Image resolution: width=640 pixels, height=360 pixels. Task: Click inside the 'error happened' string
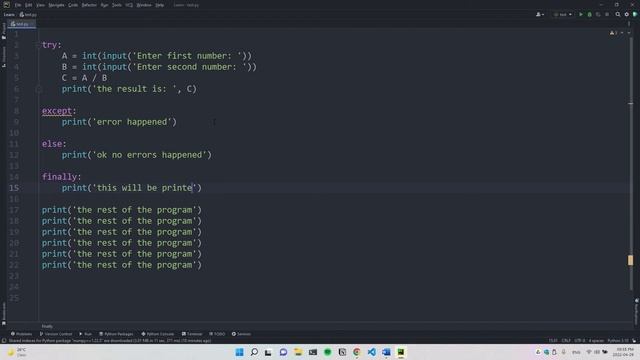click(x=131, y=122)
